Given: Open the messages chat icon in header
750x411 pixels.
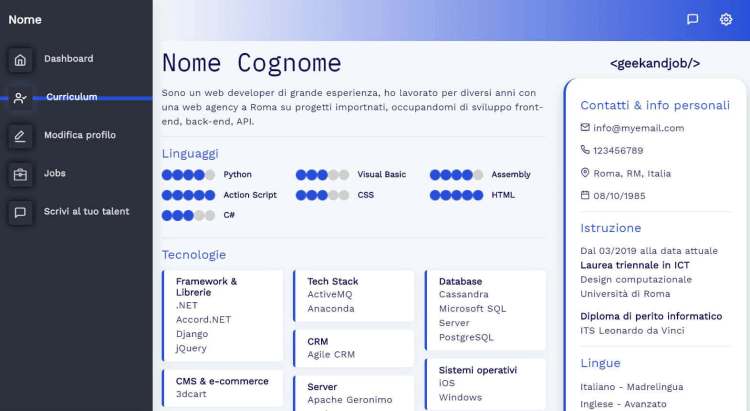Looking at the screenshot, I should pos(692,19).
